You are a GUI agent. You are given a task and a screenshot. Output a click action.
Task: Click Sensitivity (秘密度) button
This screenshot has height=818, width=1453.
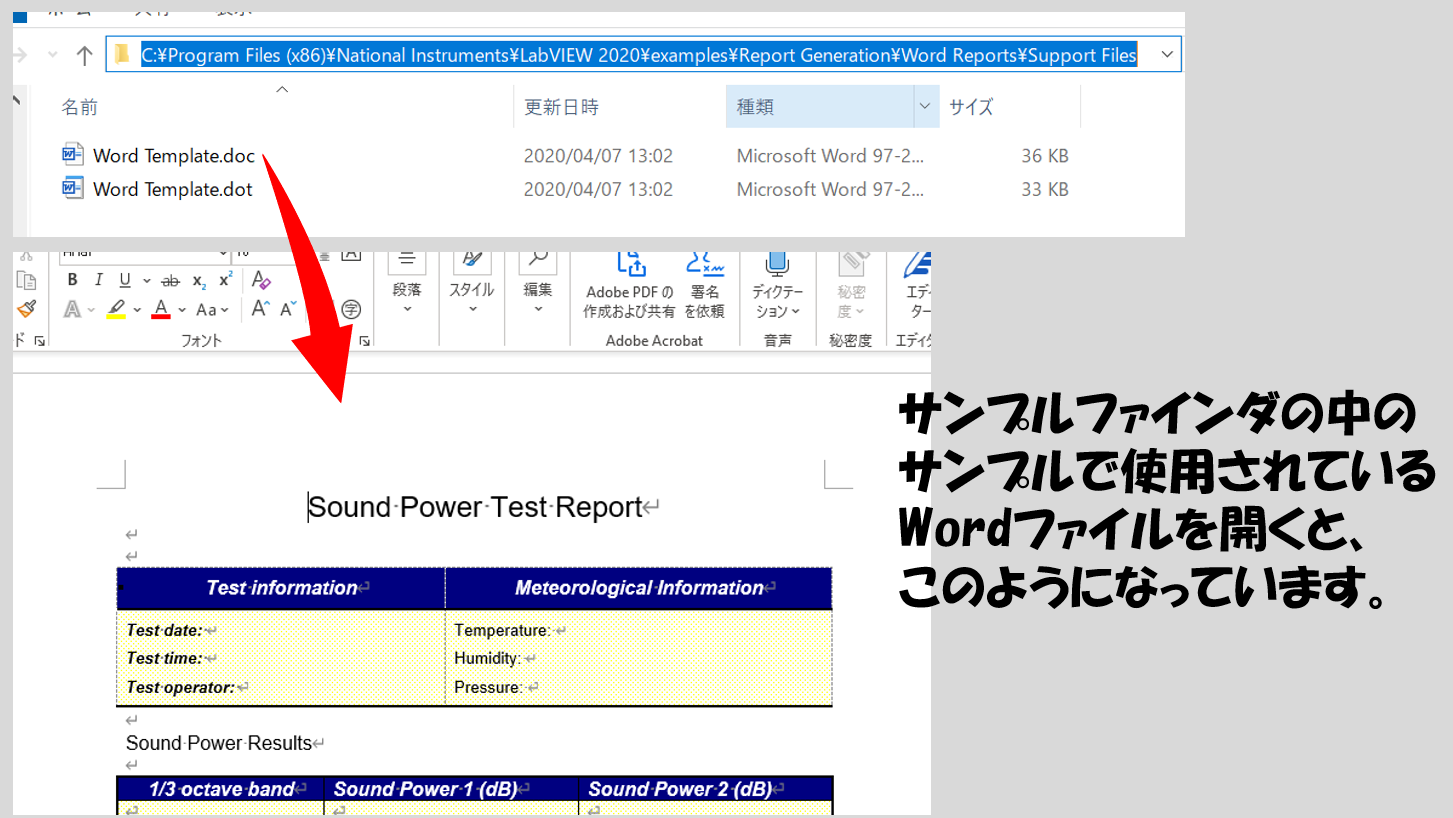tap(852, 286)
